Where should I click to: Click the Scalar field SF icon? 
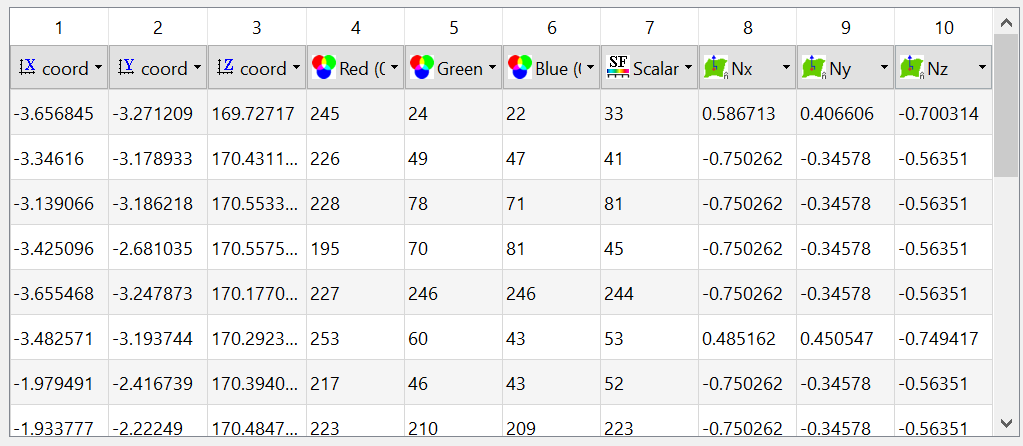618,68
